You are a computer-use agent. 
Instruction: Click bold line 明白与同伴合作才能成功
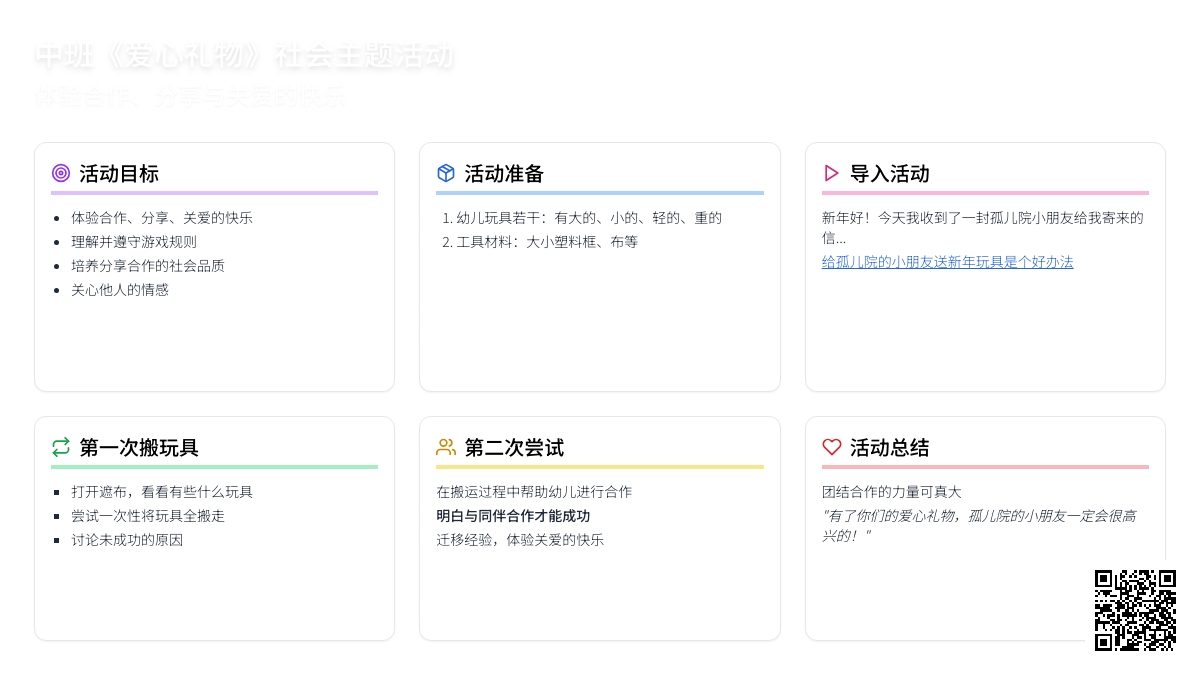click(x=513, y=516)
